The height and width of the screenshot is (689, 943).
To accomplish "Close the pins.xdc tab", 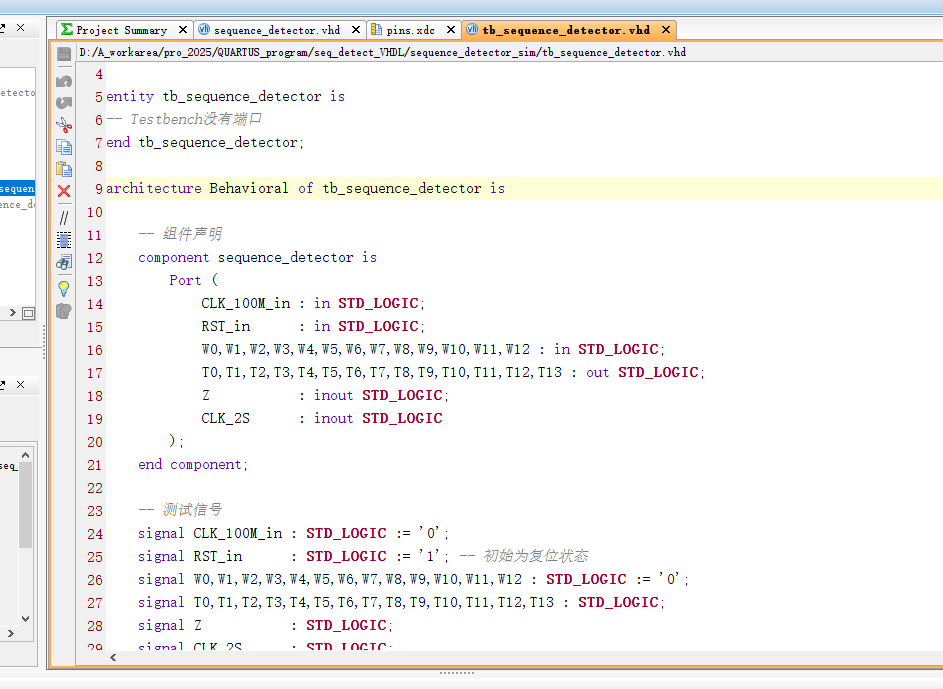I will [x=450, y=29].
